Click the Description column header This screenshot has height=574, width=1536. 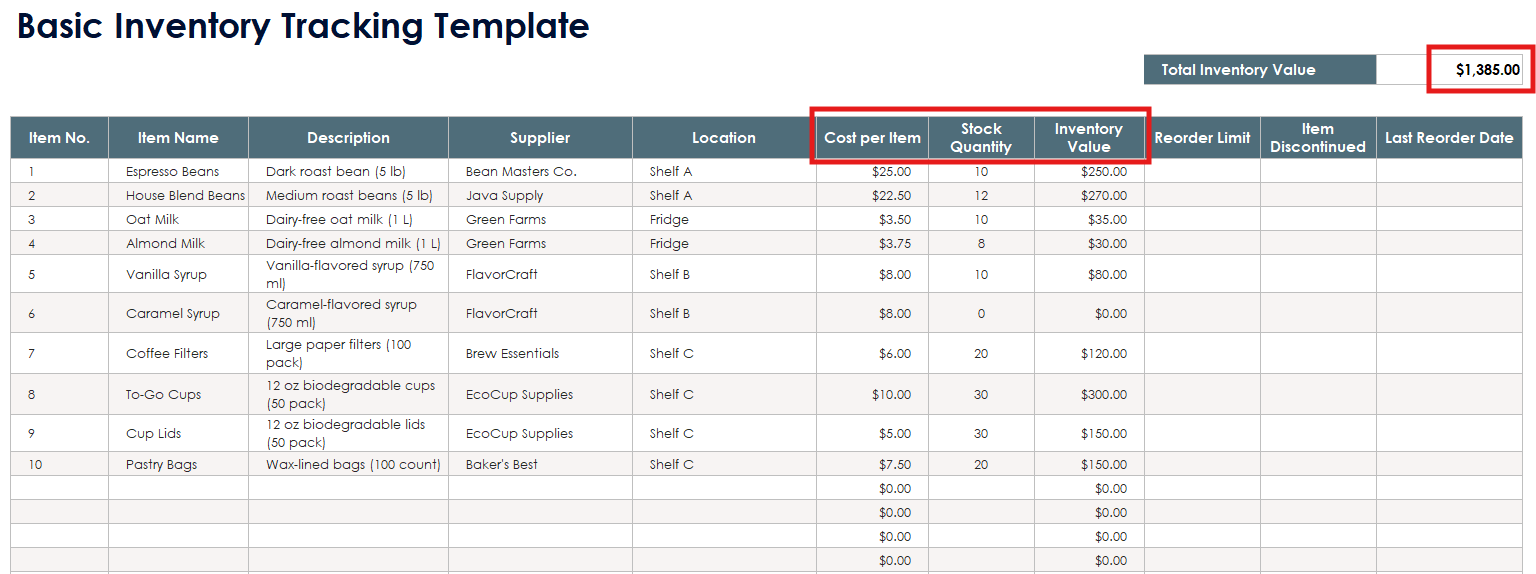[348, 138]
